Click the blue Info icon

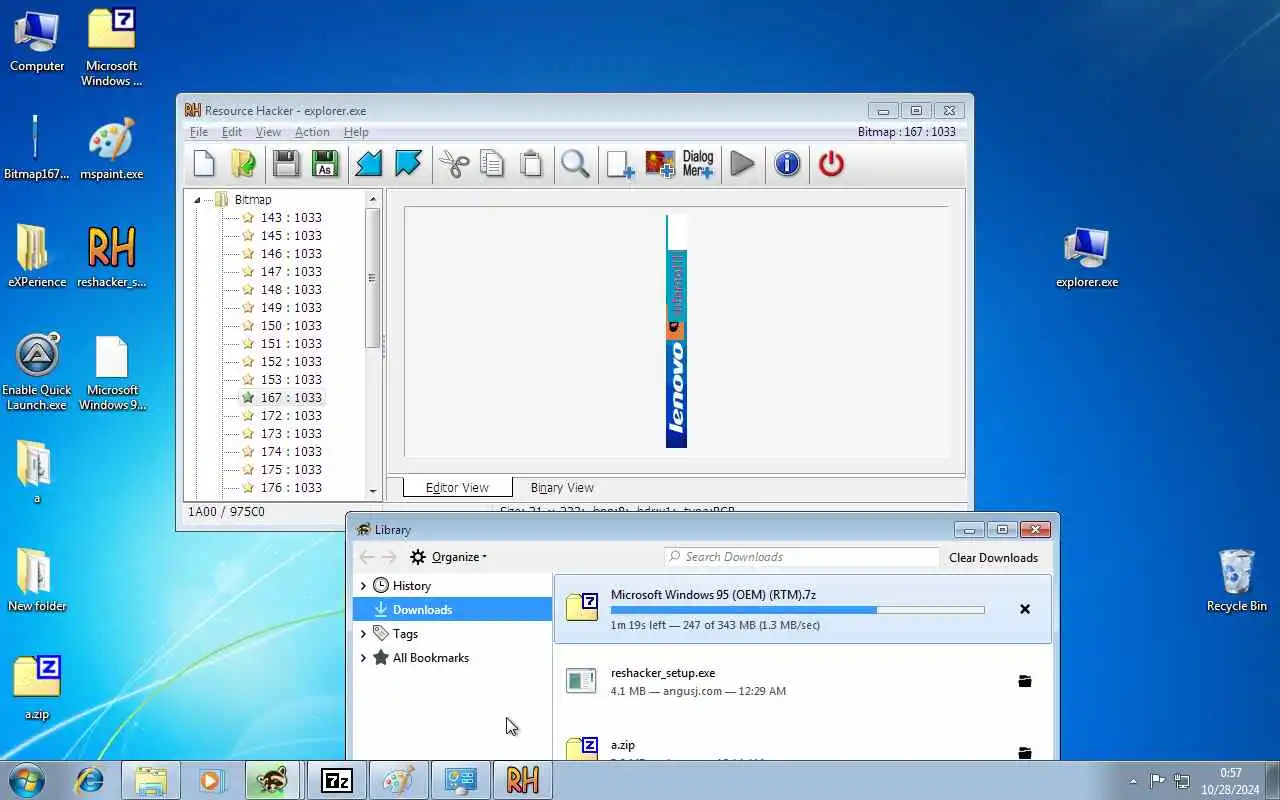(x=787, y=164)
